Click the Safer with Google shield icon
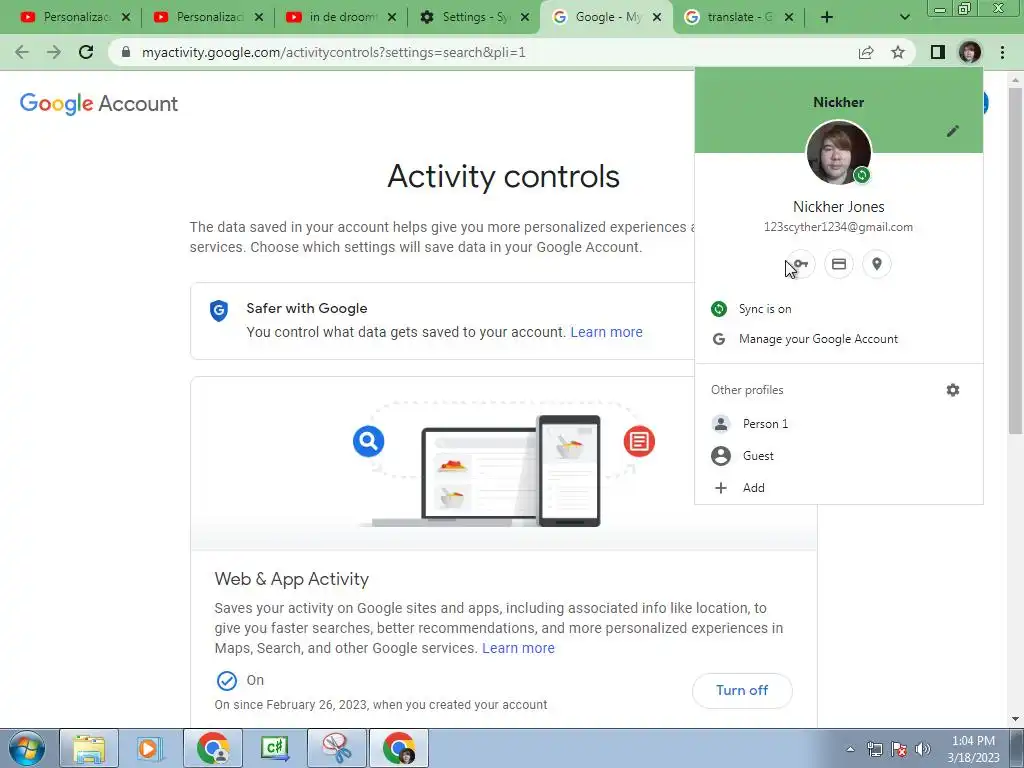Viewport: 1024px width, 768px height. click(219, 310)
